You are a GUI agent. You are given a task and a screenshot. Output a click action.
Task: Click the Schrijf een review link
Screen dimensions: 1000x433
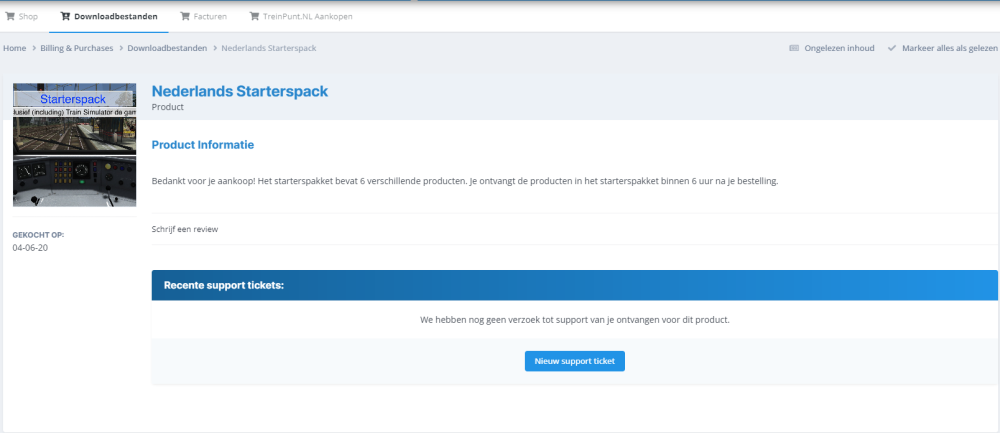[185, 229]
